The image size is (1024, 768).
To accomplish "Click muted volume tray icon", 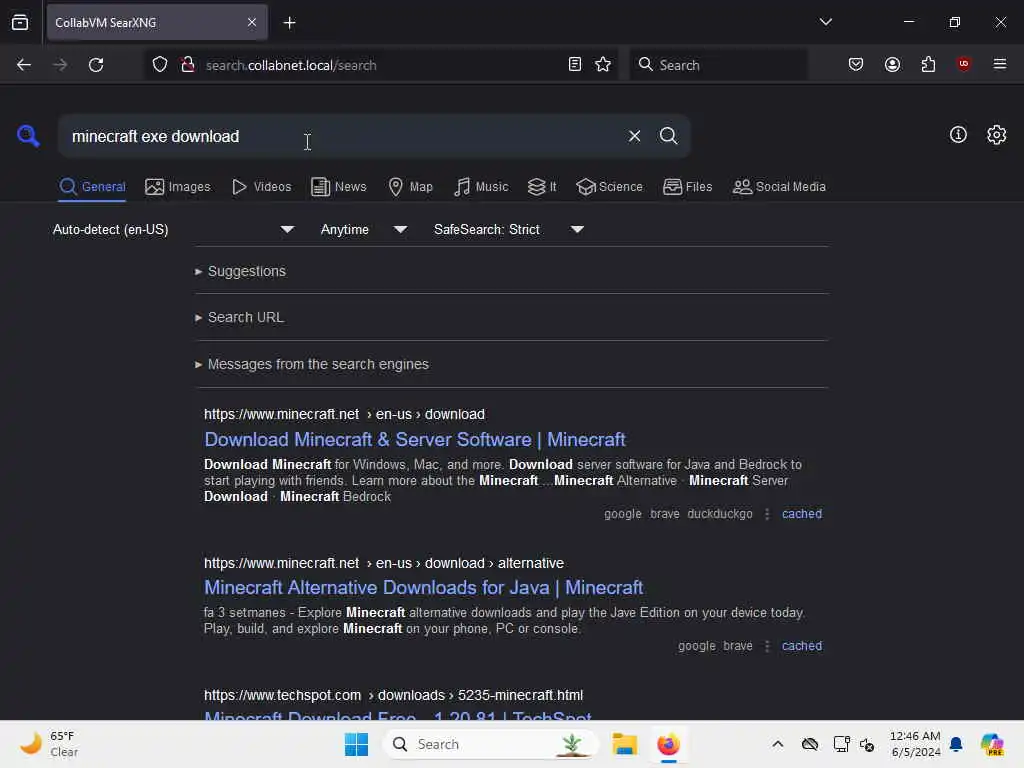I will (x=867, y=744).
